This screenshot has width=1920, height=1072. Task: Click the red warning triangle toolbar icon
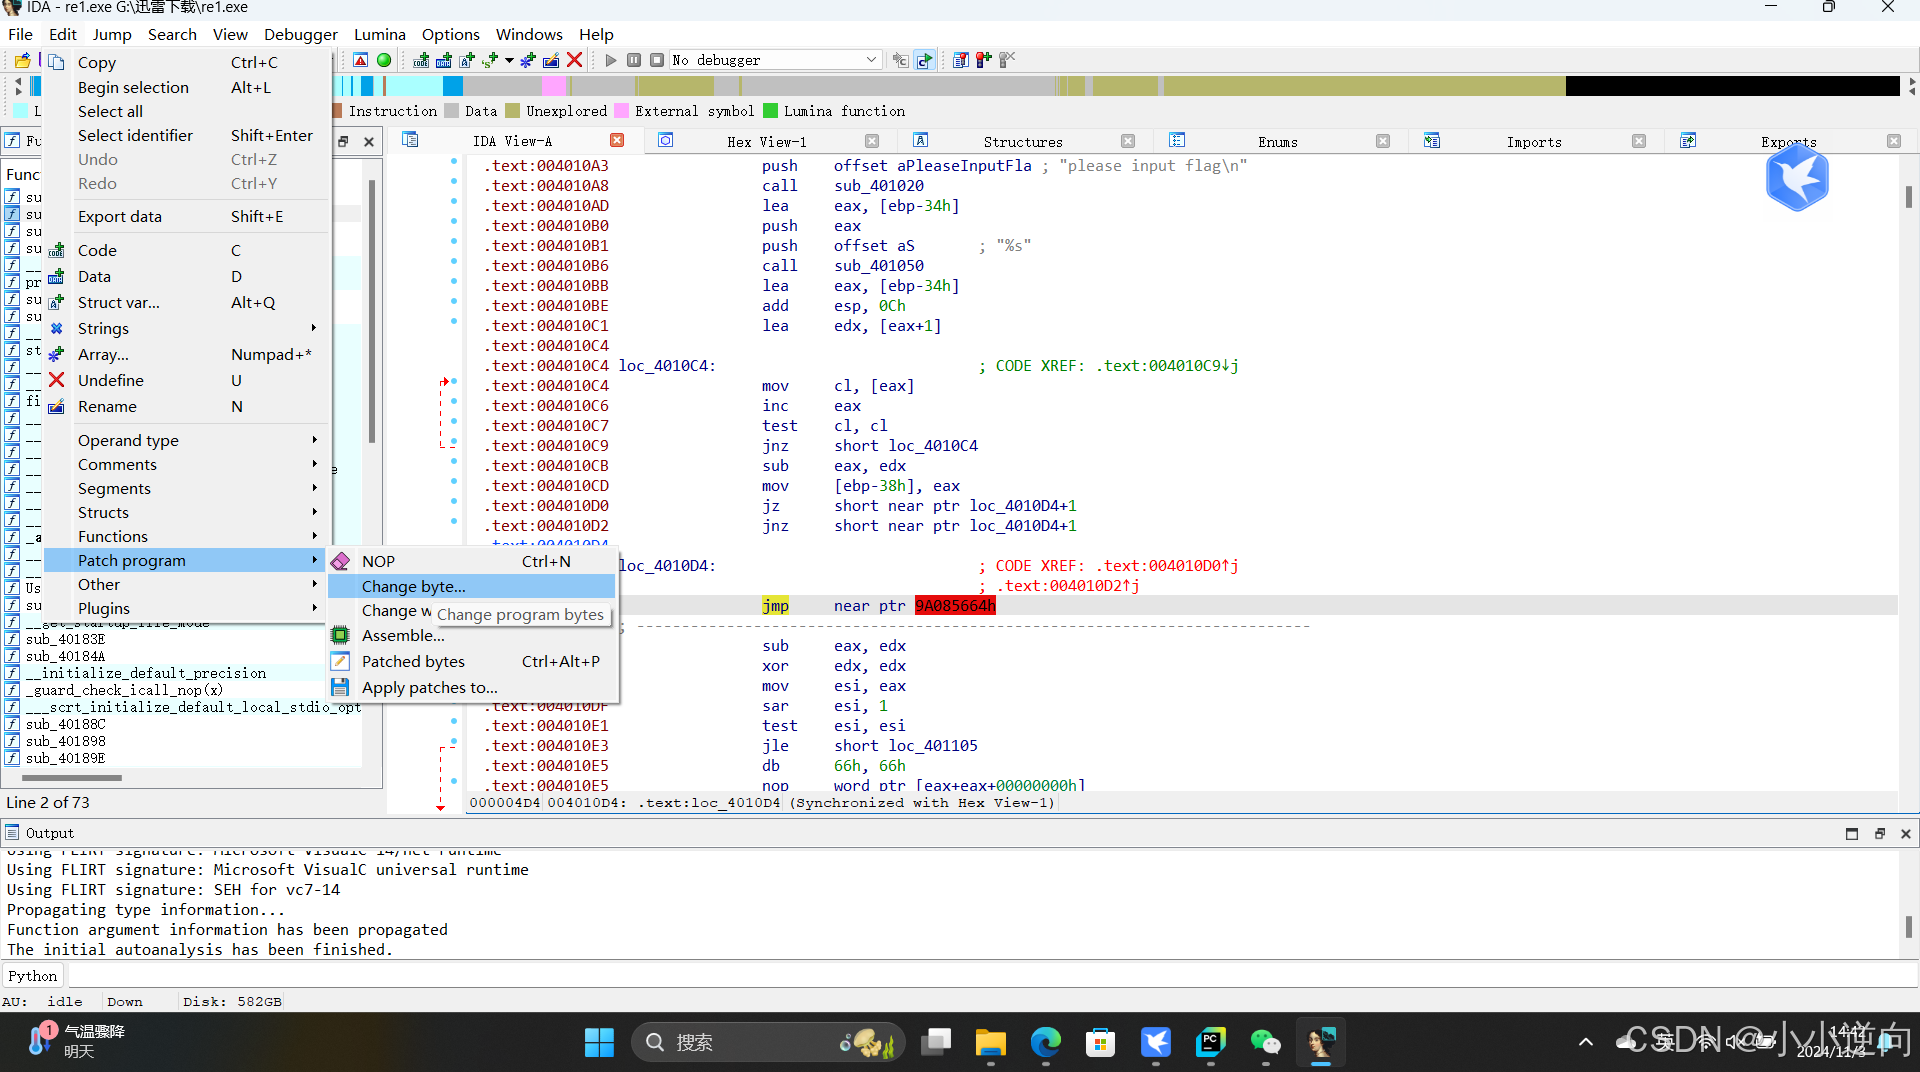pos(360,60)
